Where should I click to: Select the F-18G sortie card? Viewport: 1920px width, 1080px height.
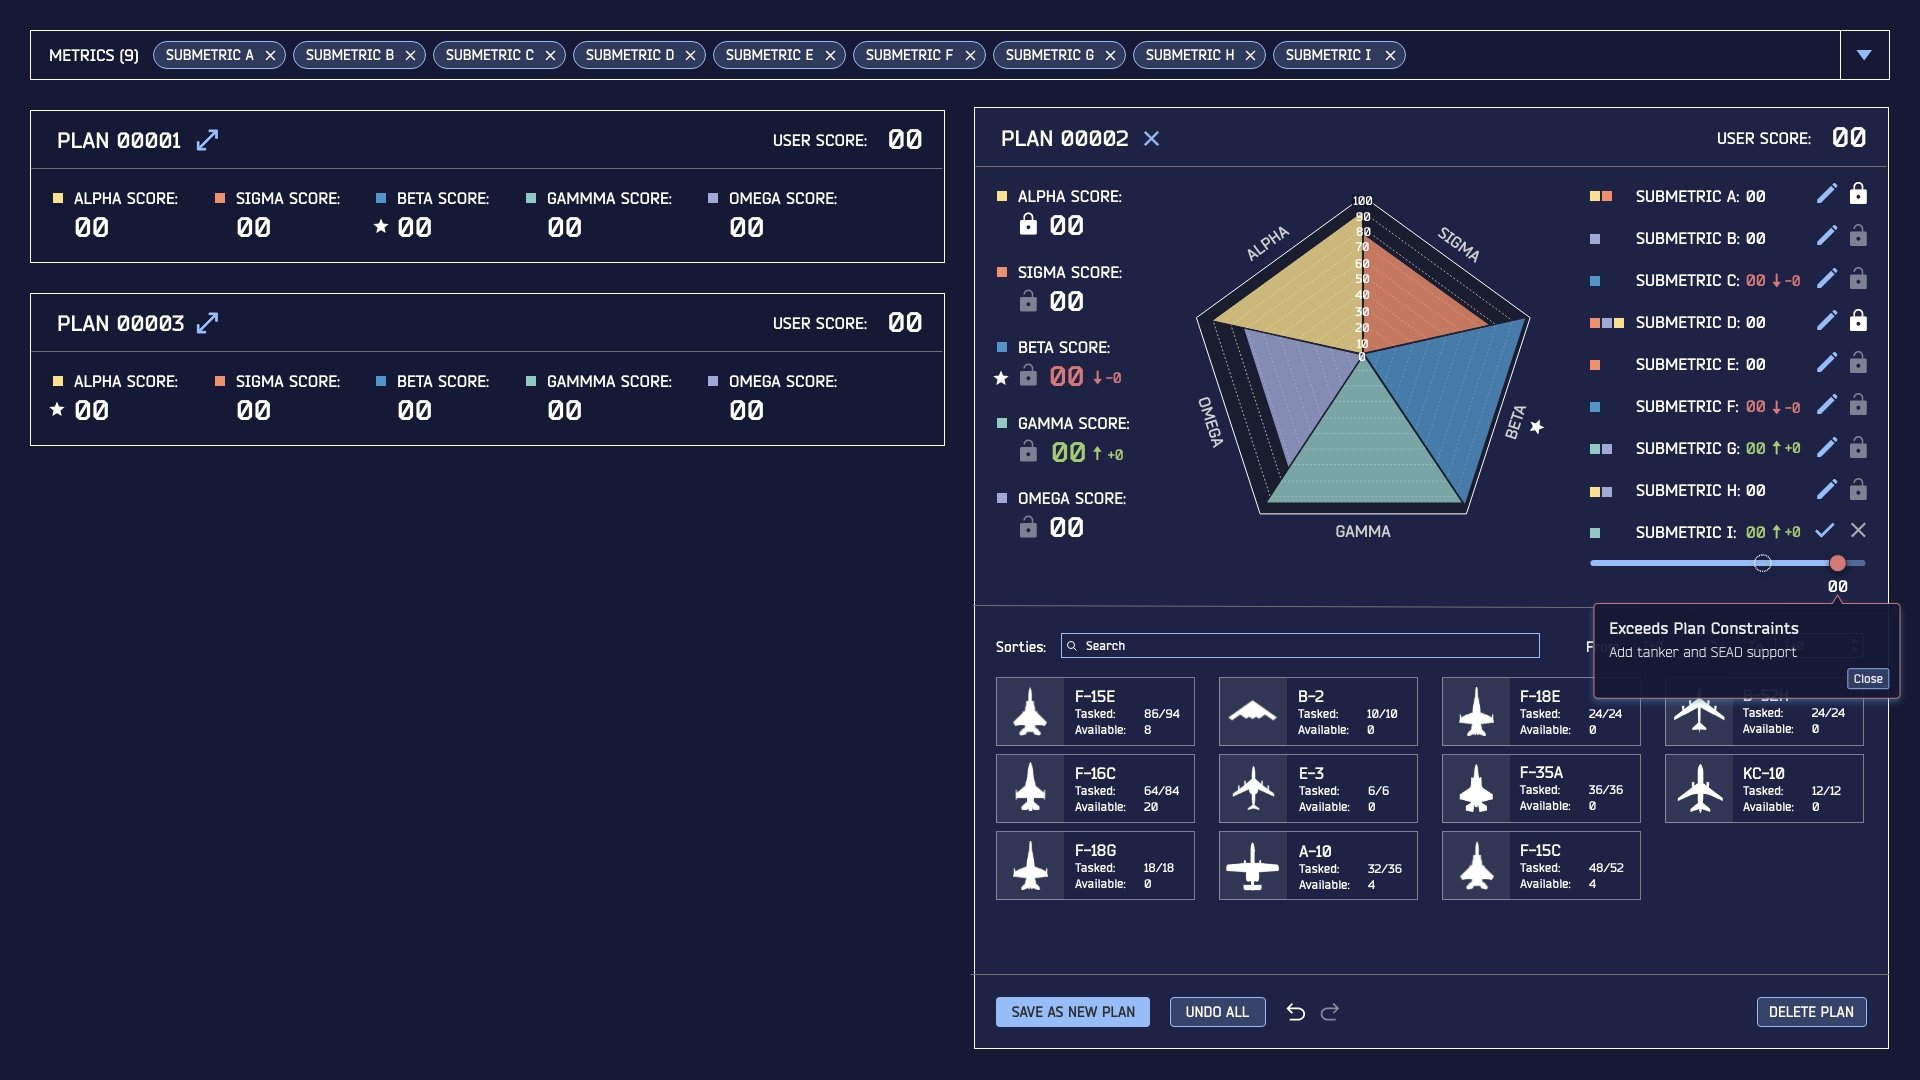coord(1095,865)
